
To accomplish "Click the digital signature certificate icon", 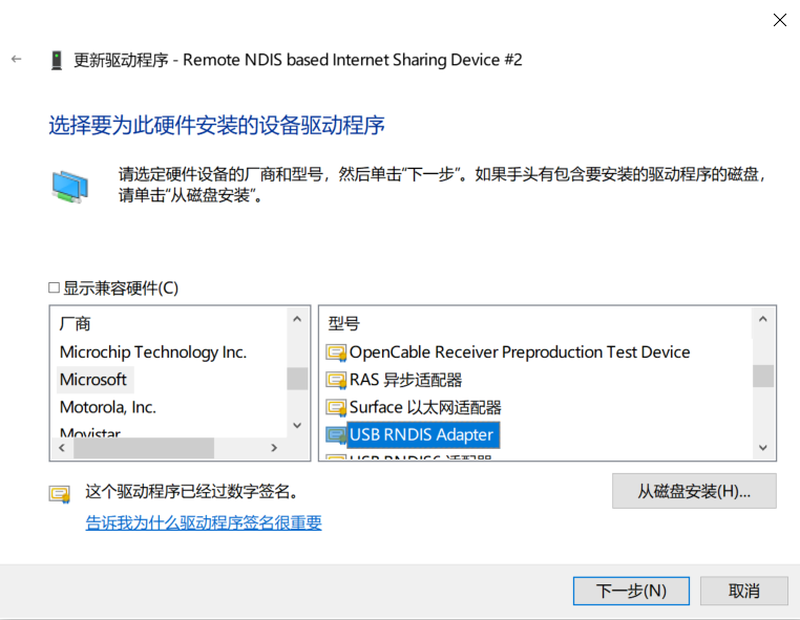I will point(61,493).
